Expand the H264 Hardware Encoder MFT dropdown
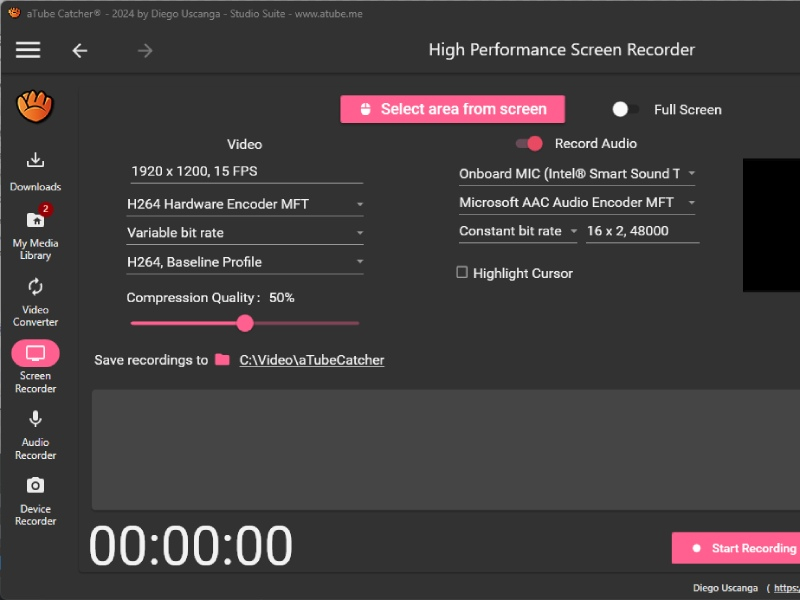 pyautogui.click(x=245, y=204)
